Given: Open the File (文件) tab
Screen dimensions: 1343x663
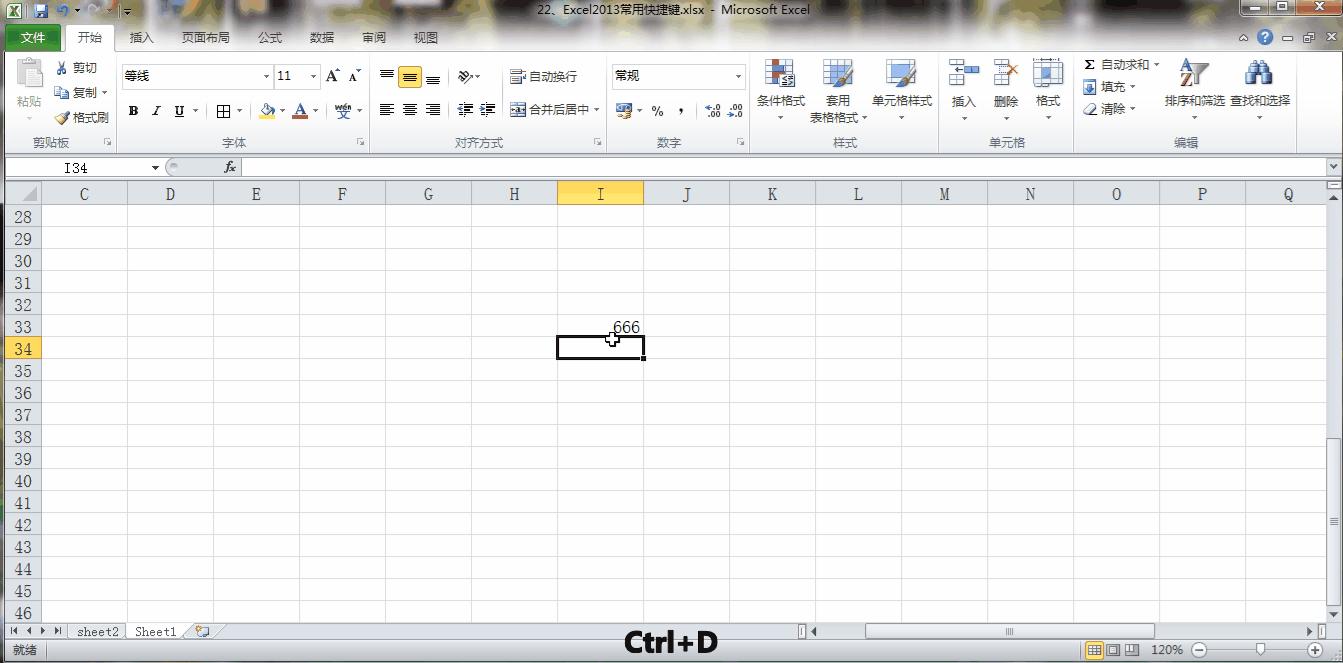Looking at the screenshot, I should pos(33,38).
